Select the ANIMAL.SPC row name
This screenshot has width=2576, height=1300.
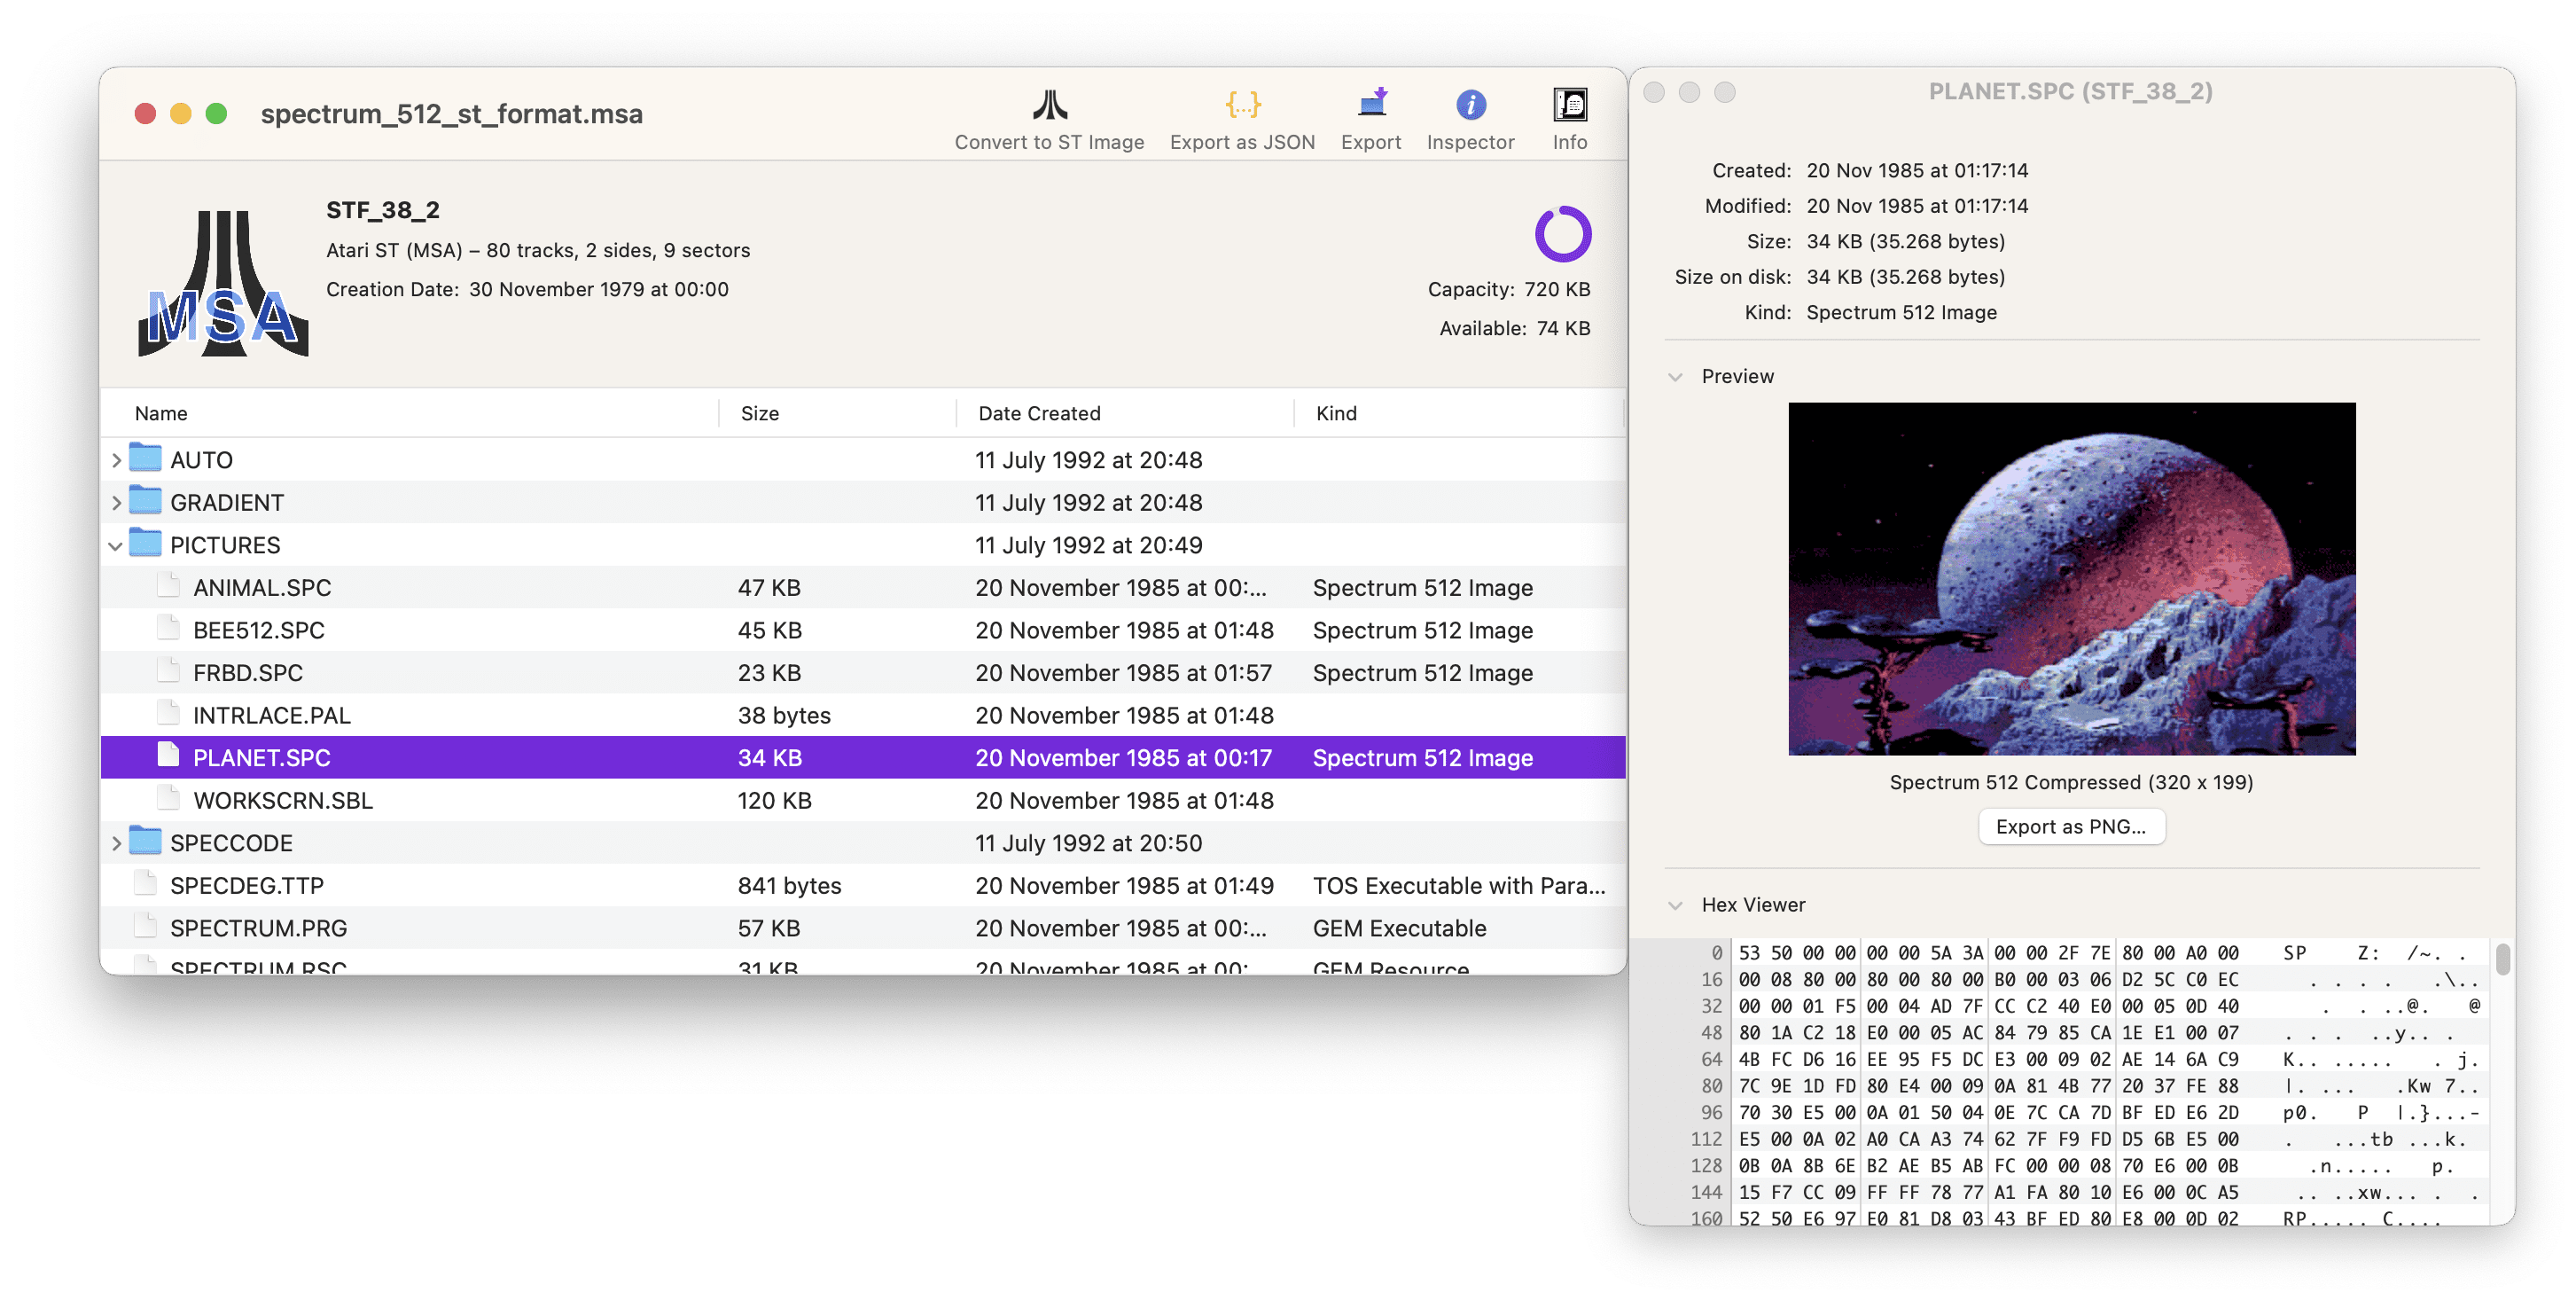point(262,588)
